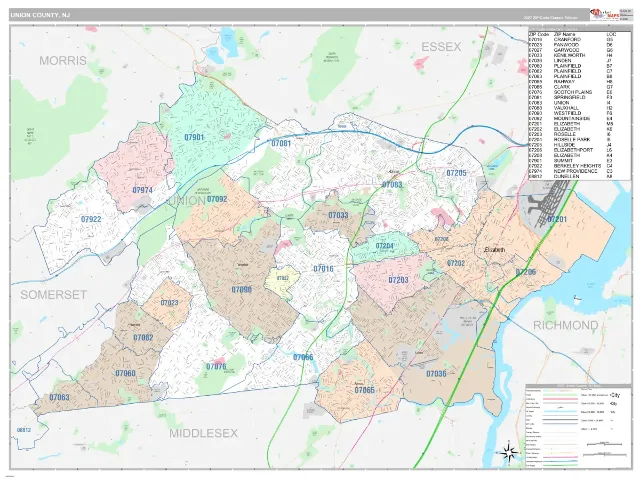Screen dimensions: 640x480
Task: Select ZIP label 07060 on the map
Action: [125, 373]
